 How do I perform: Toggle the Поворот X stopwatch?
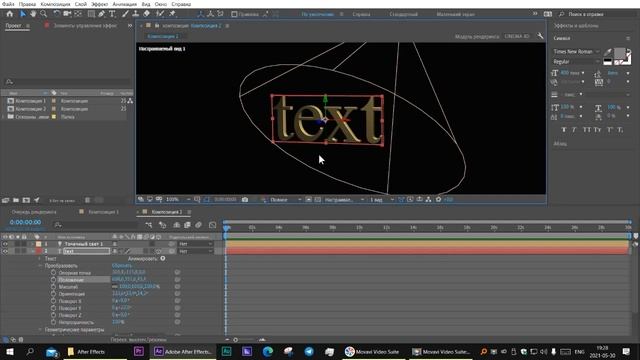[53, 301]
